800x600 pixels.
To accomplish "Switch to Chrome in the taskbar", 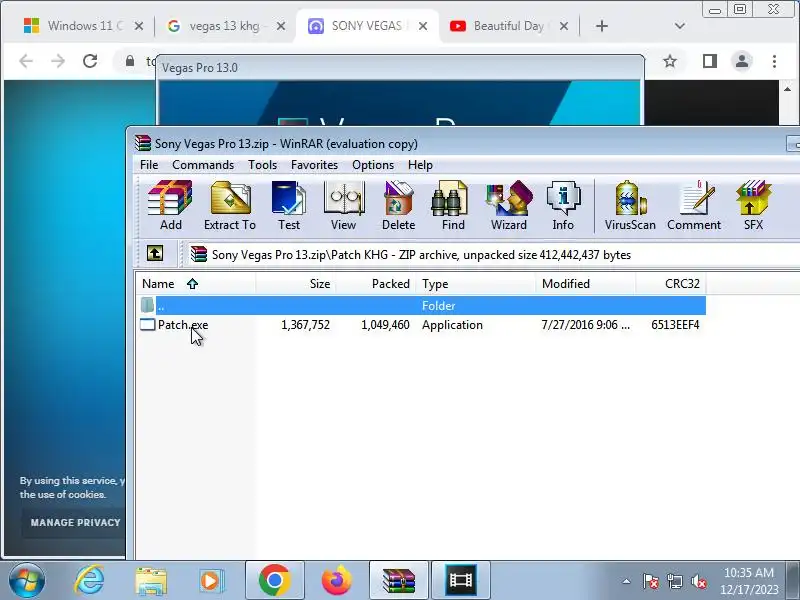I will point(274,580).
